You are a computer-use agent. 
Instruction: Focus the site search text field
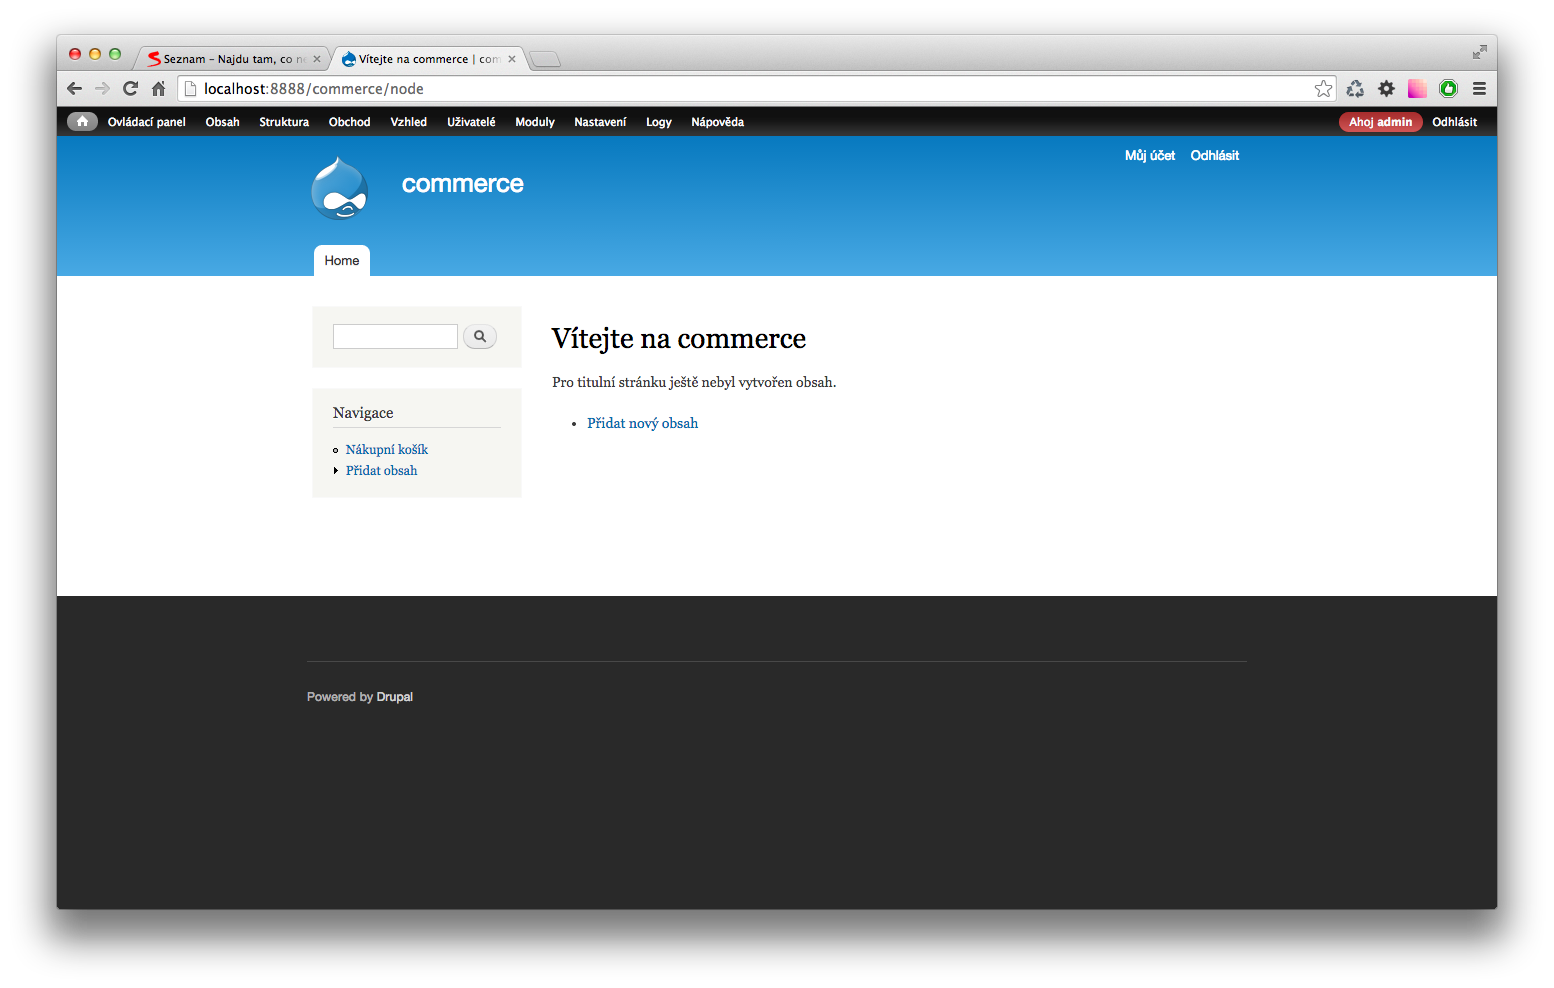coord(395,337)
